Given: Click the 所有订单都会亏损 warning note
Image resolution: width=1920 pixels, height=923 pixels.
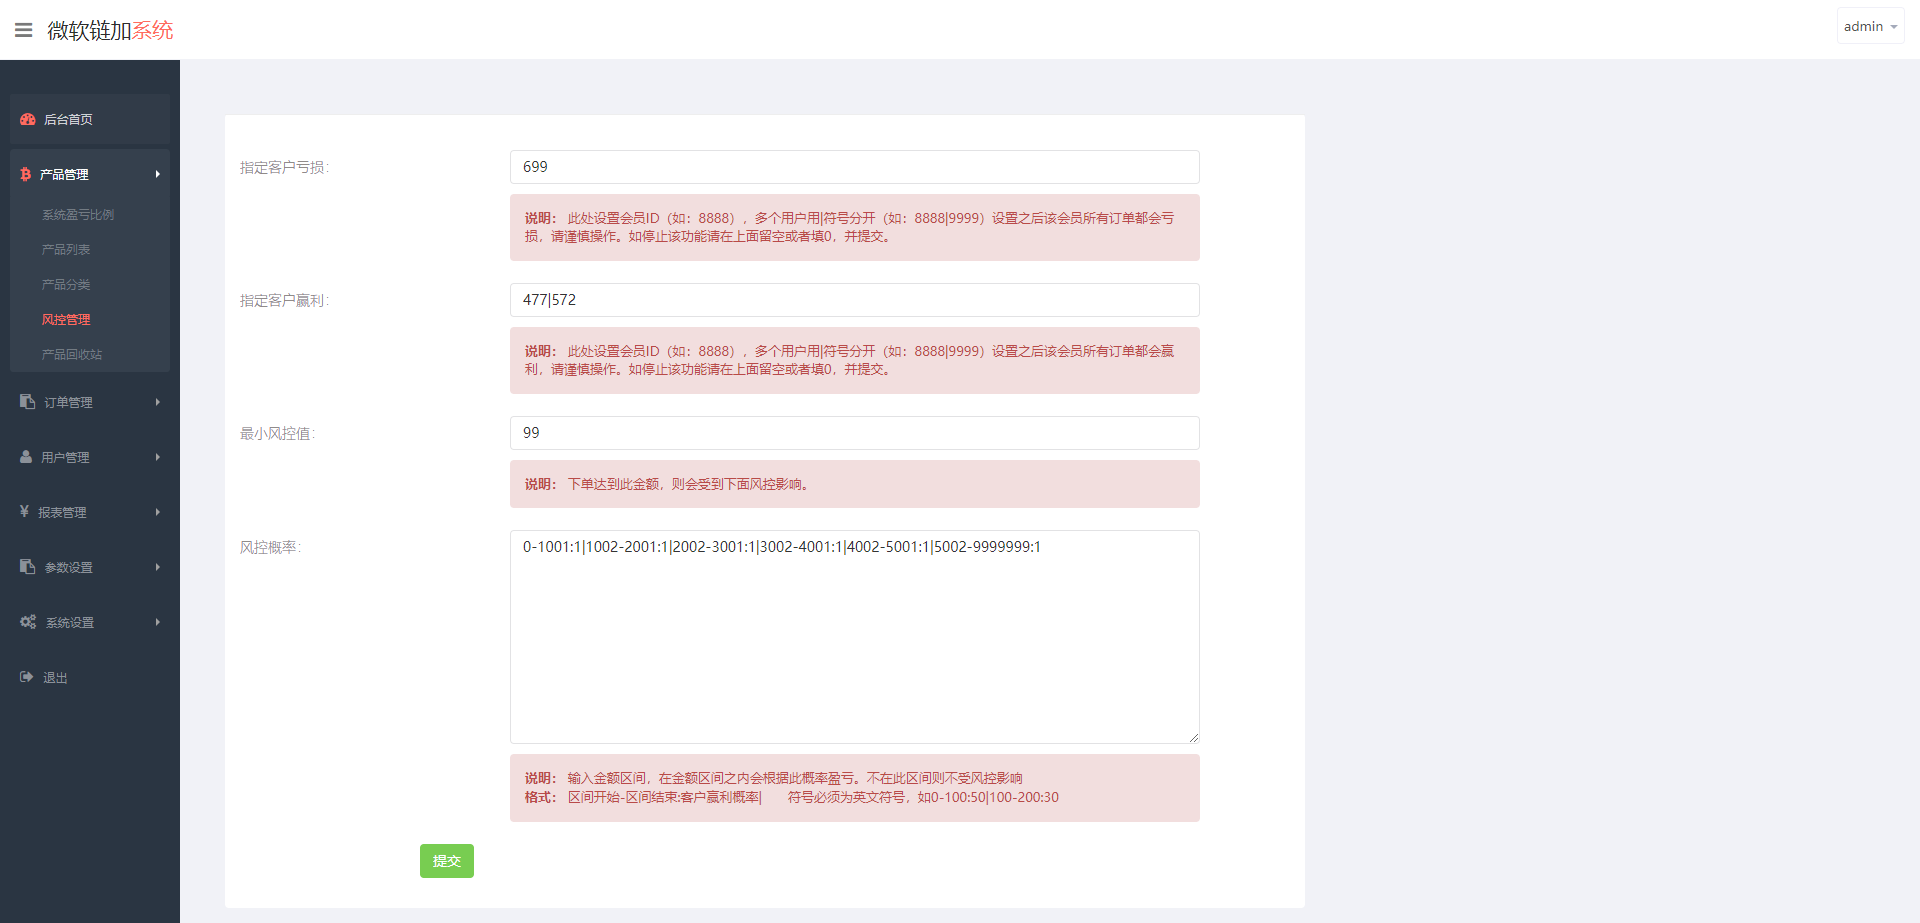Looking at the screenshot, I should point(855,228).
